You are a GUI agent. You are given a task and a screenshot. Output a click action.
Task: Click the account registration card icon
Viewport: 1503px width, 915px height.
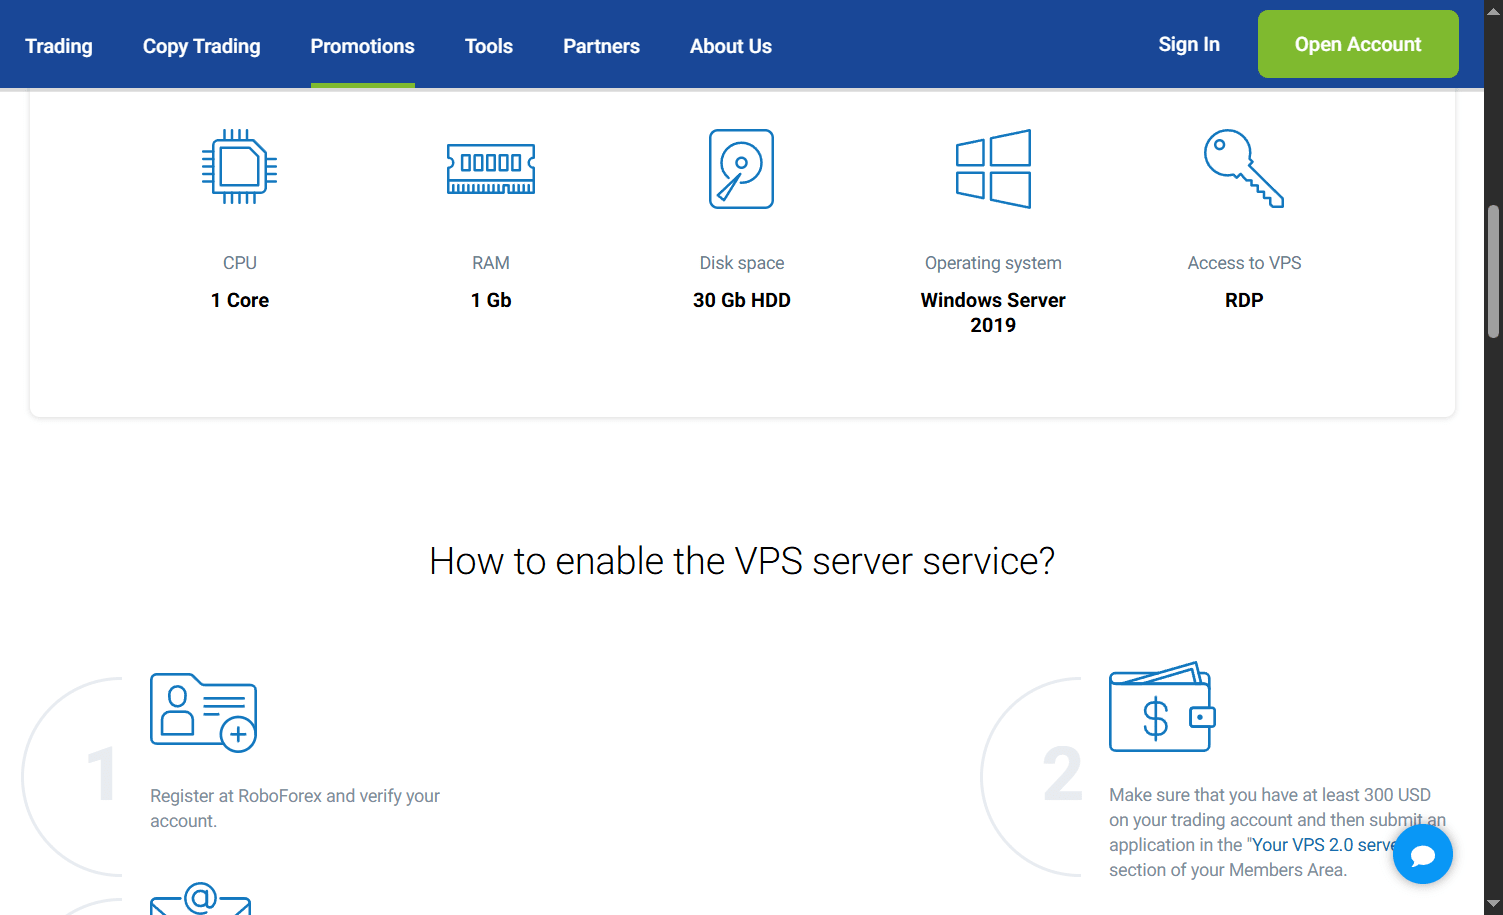204,712
